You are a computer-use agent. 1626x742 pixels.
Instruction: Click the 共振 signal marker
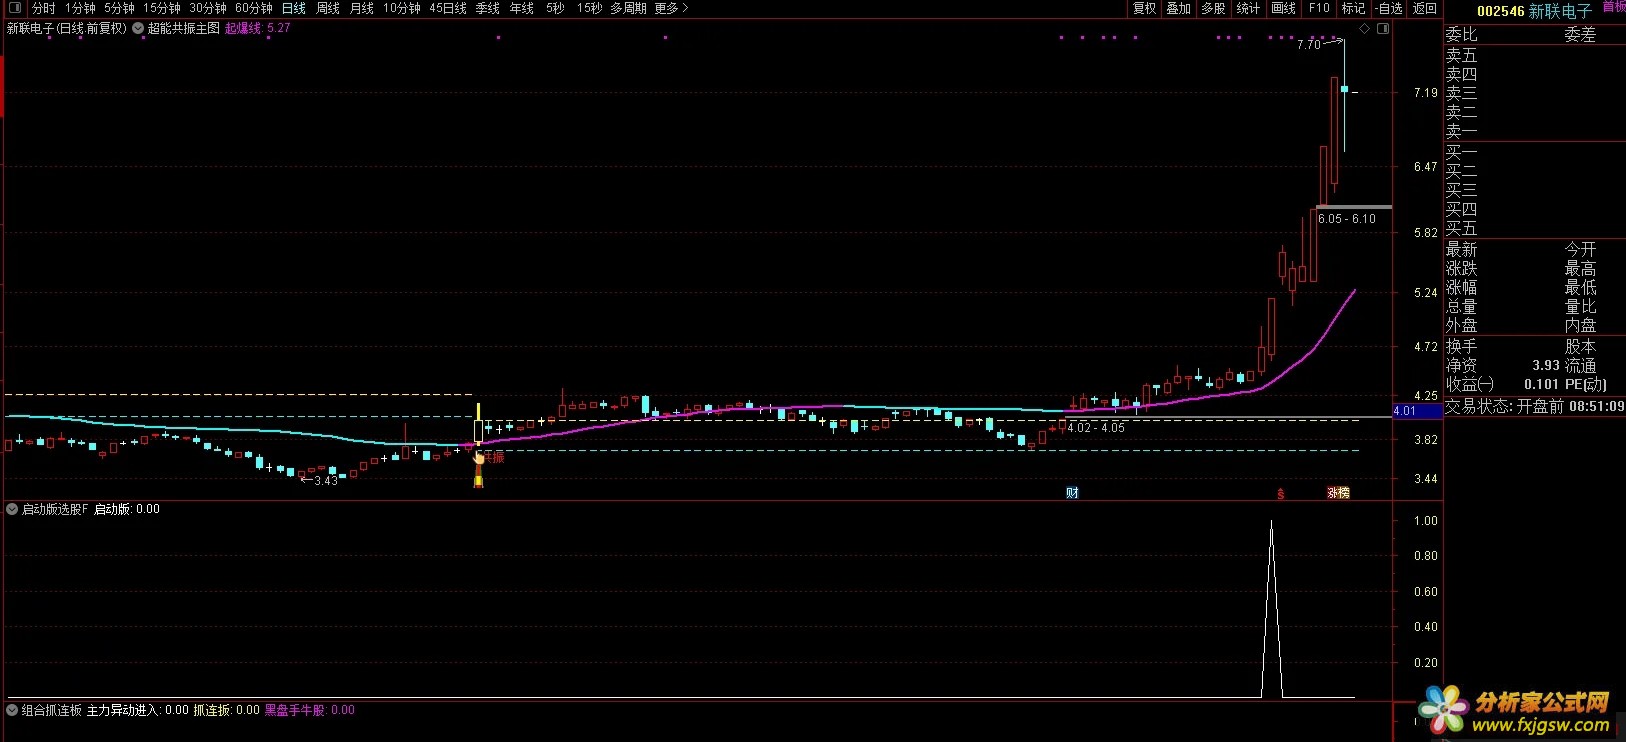[493, 457]
